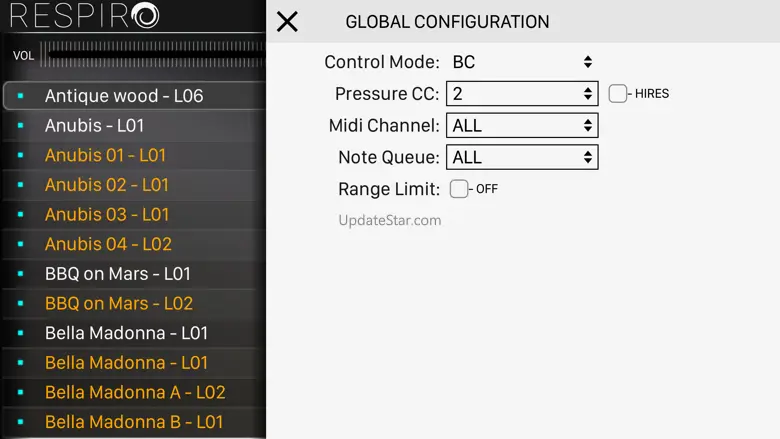Screen dimensions: 780x439
Task: Click the UpdateStar.com link
Action: pos(390,220)
